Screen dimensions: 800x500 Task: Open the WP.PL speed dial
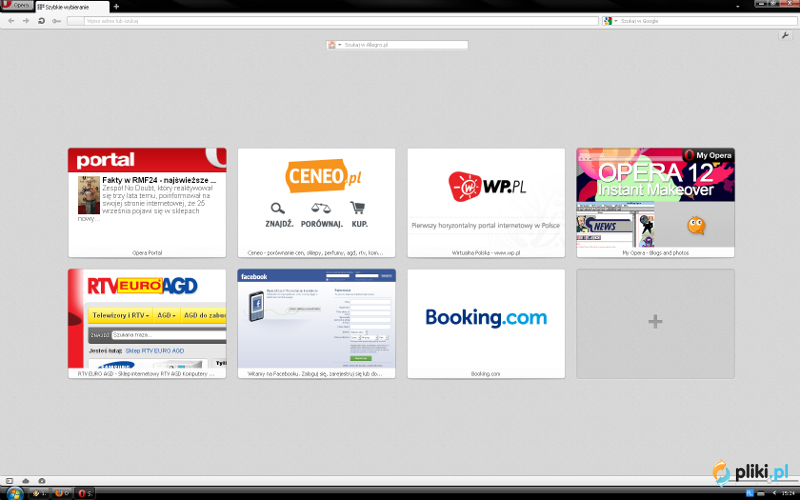[x=486, y=203]
